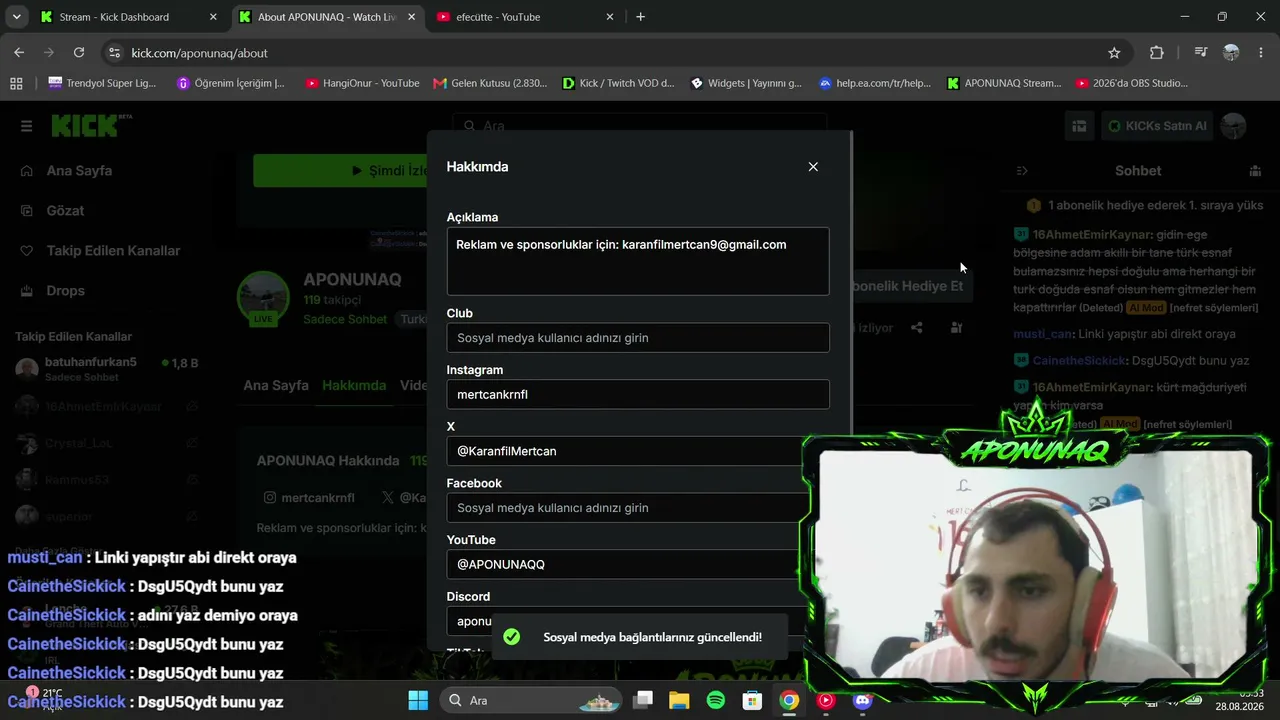The image size is (1280, 720).
Task: Collapse the Sohbet chat panel
Action: coord(1022,171)
